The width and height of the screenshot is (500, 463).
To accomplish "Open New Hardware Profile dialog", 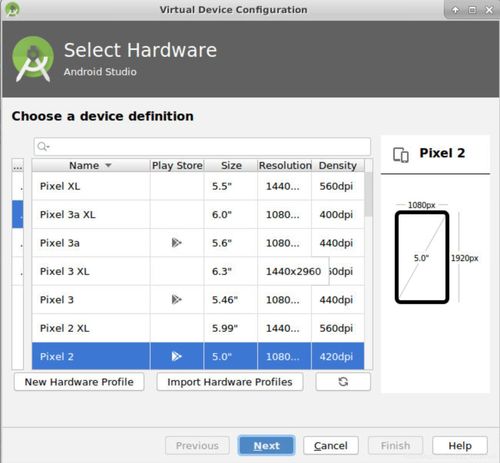I will pos(79,382).
